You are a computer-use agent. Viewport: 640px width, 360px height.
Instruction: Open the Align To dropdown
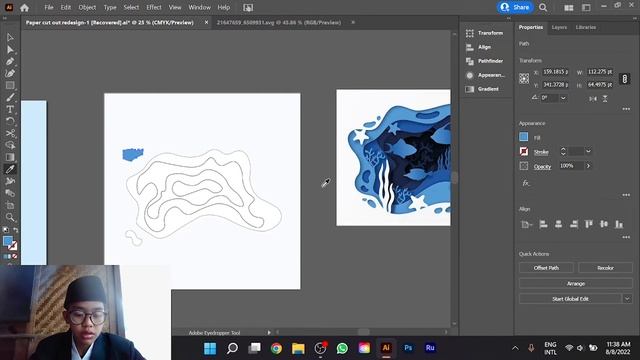[x=527, y=224]
